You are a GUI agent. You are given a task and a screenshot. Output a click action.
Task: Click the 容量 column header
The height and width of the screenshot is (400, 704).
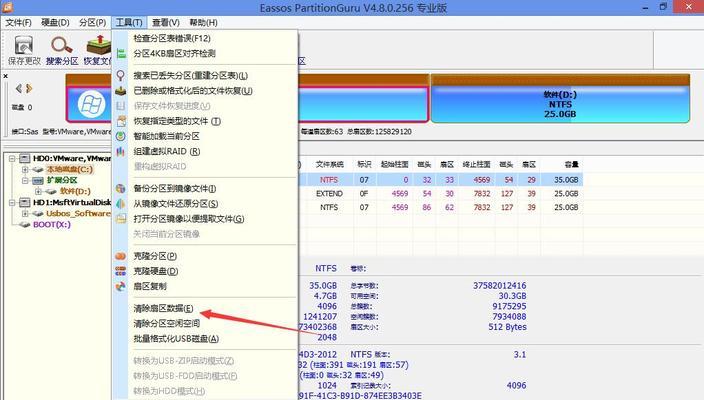coord(571,165)
